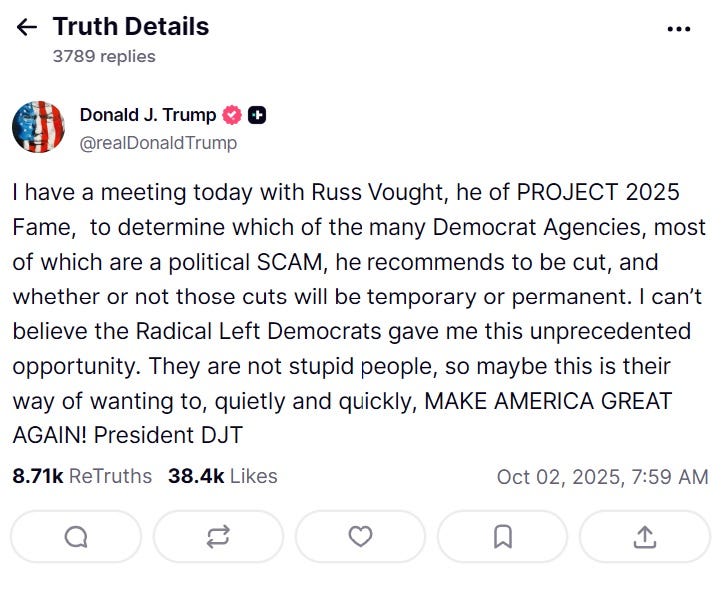Click the 'MAKE AMERICA GREAT' text line
Screen dimensions: 725x599
[548, 401]
